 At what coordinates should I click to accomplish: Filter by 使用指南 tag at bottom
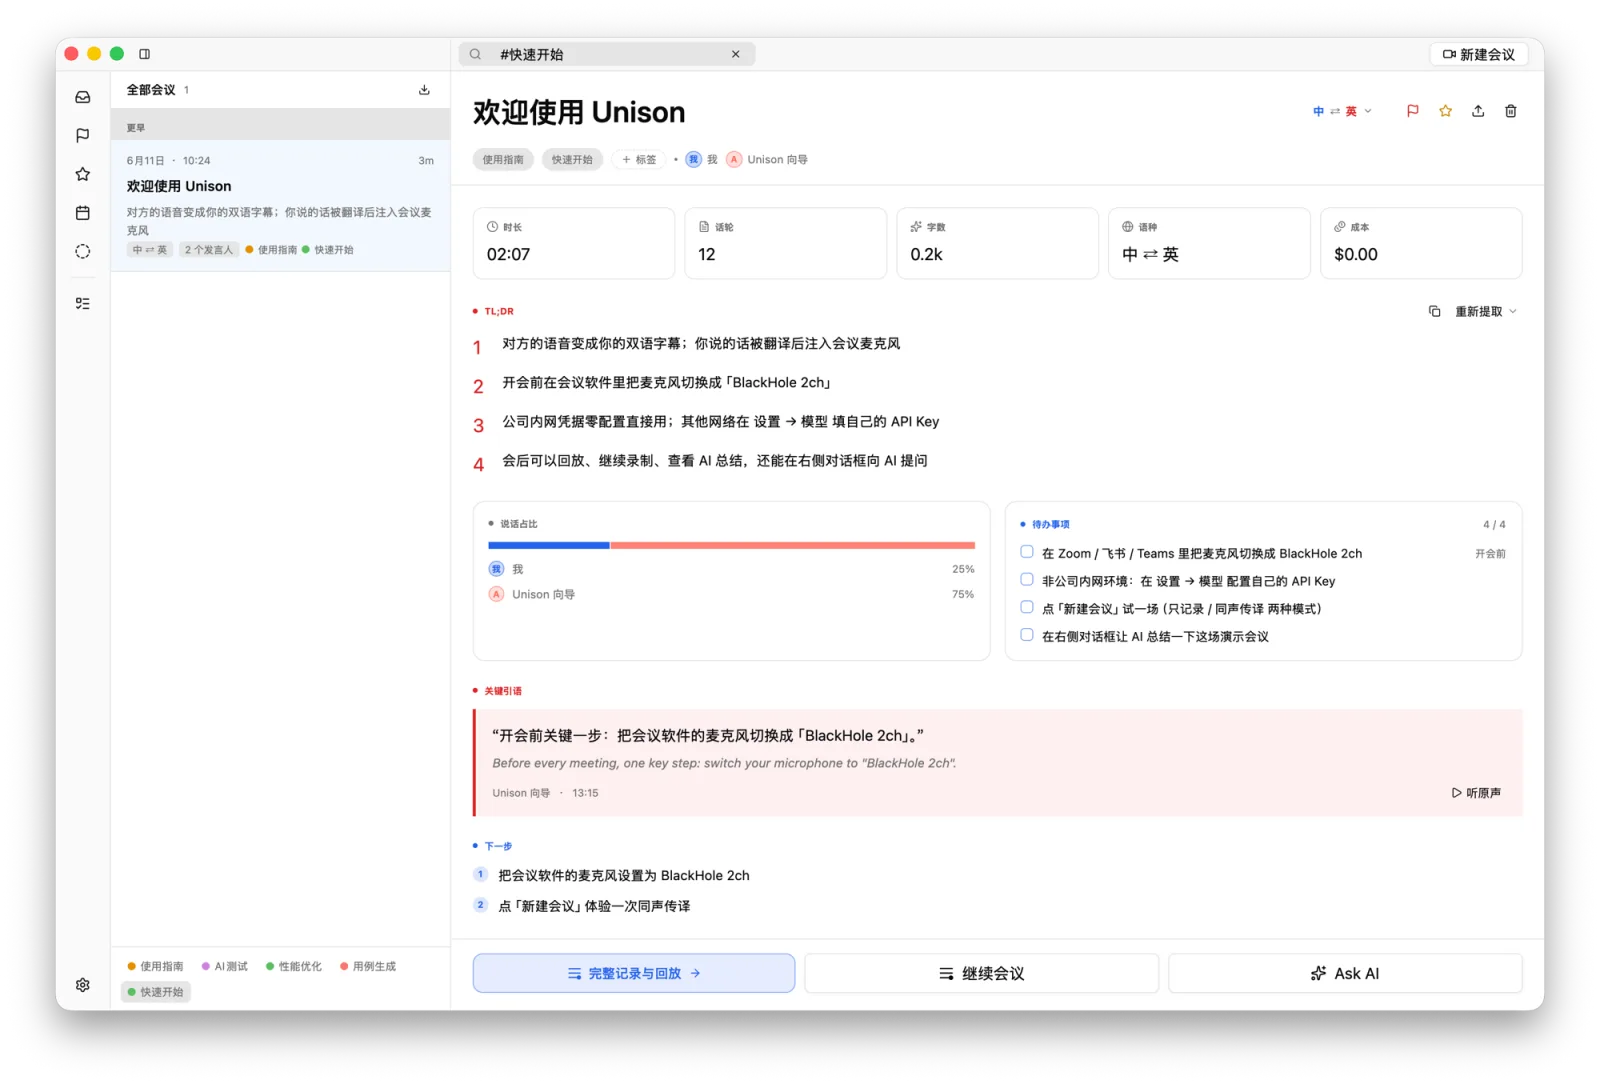[x=155, y=966]
